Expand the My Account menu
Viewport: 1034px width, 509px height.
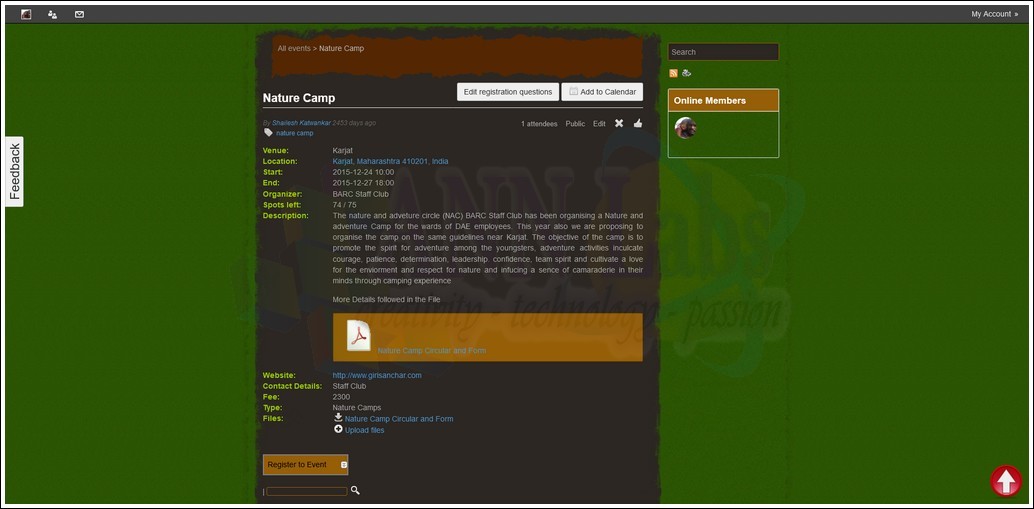(994, 14)
